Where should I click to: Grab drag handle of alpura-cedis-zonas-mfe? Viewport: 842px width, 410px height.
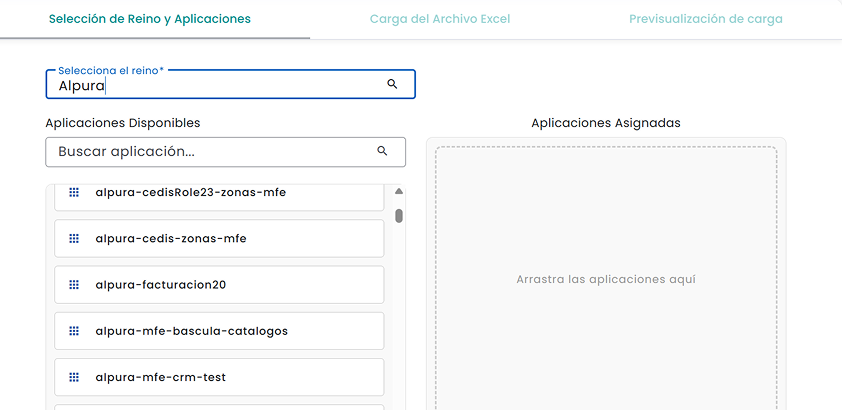[x=74, y=238]
